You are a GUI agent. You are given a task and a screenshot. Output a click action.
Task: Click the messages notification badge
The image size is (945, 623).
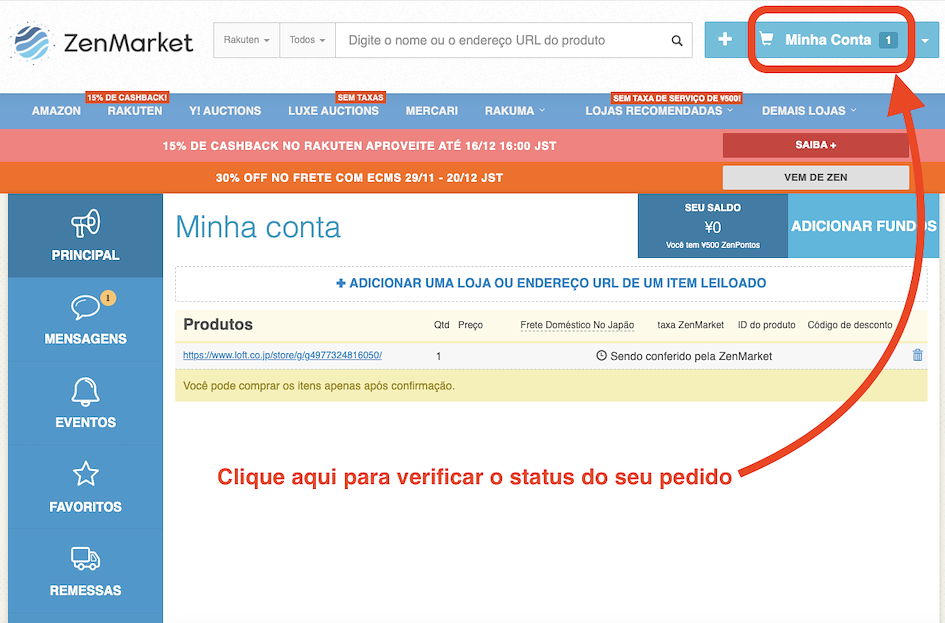pyautogui.click(x=108, y=298)
